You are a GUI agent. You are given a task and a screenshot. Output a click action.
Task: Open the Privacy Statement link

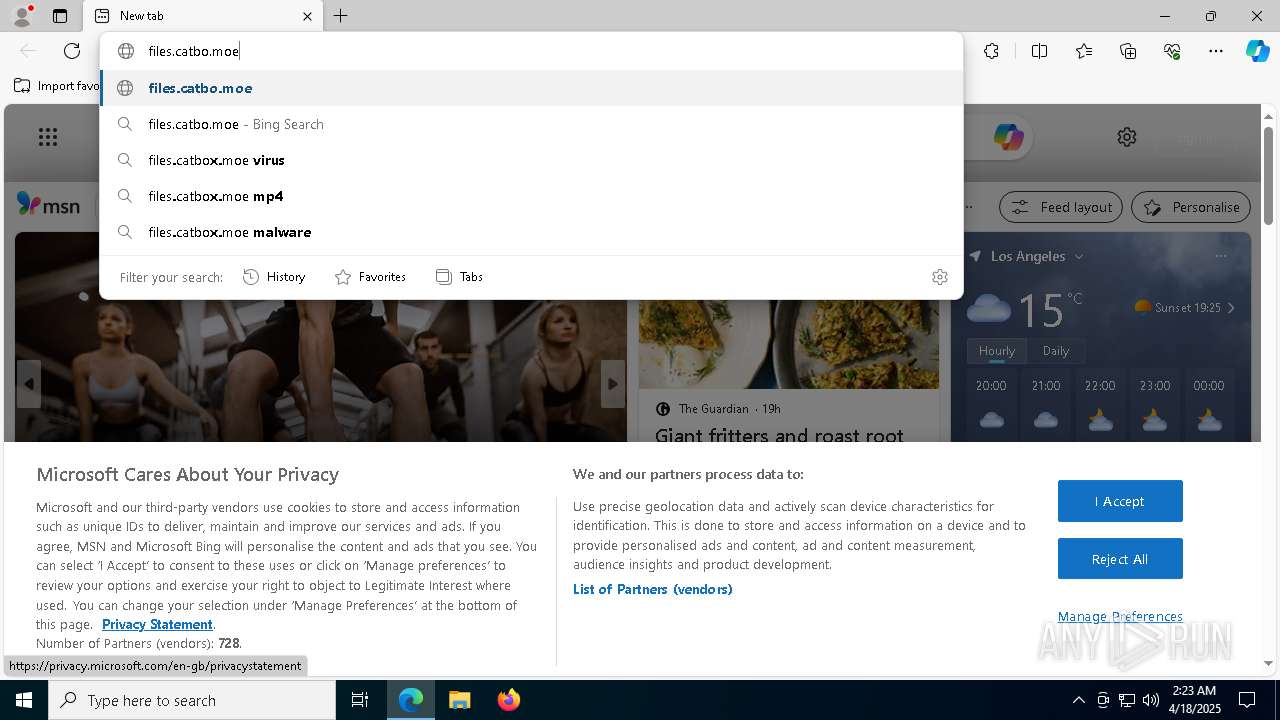(x=157, y=624)
